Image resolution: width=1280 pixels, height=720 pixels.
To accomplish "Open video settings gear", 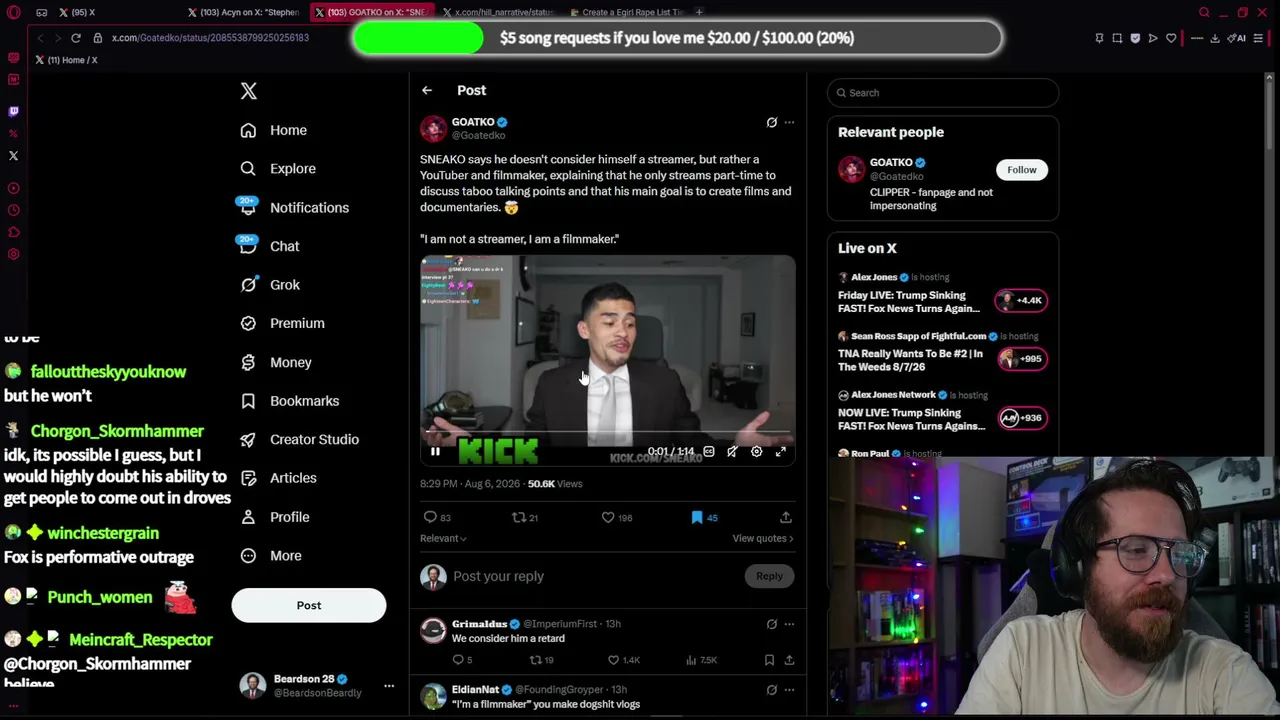I will point(756,452).
